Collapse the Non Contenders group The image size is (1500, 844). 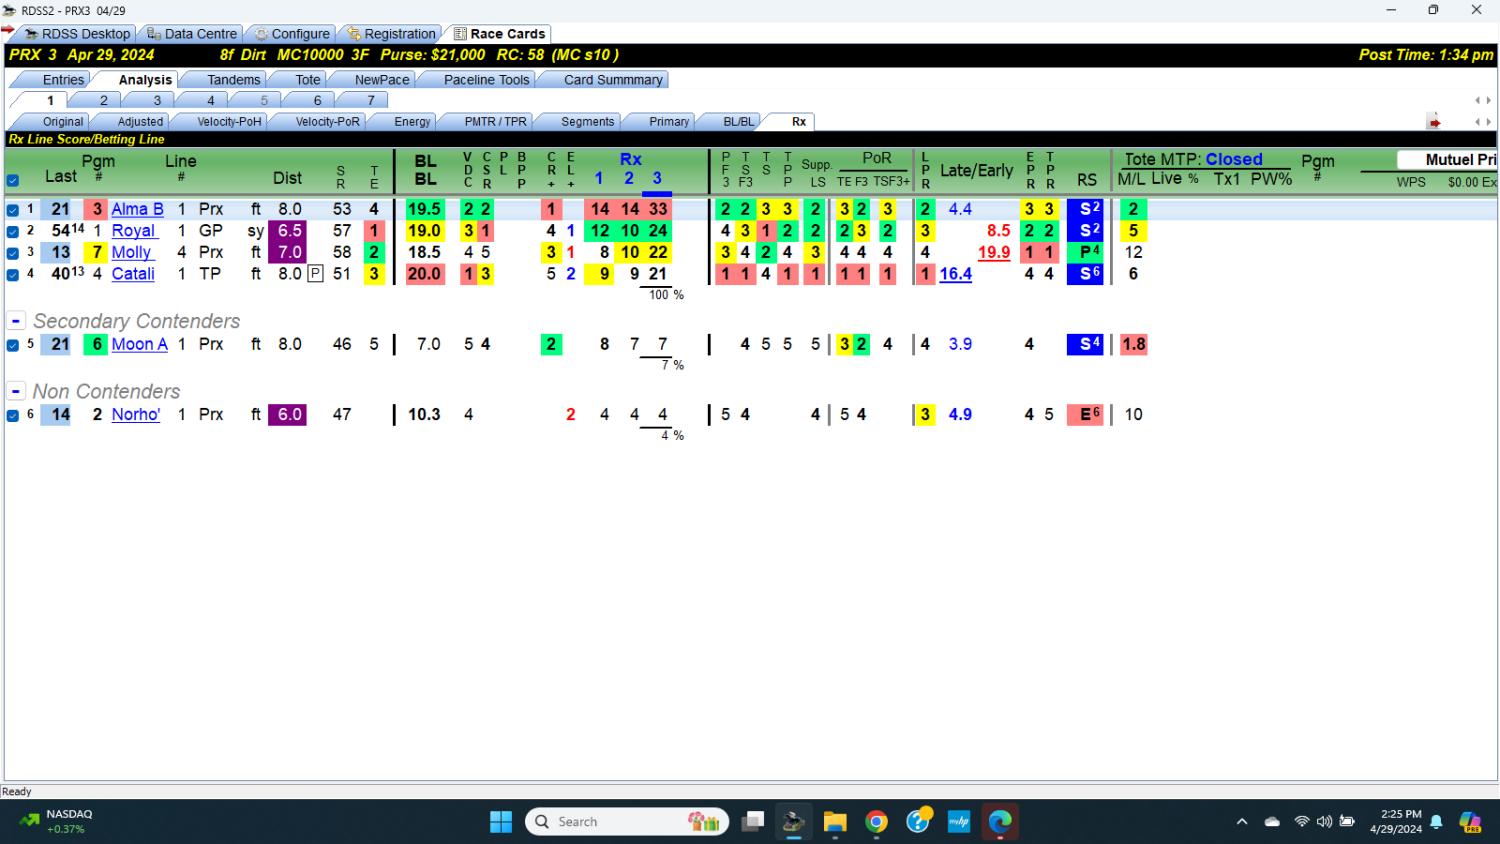16,391
